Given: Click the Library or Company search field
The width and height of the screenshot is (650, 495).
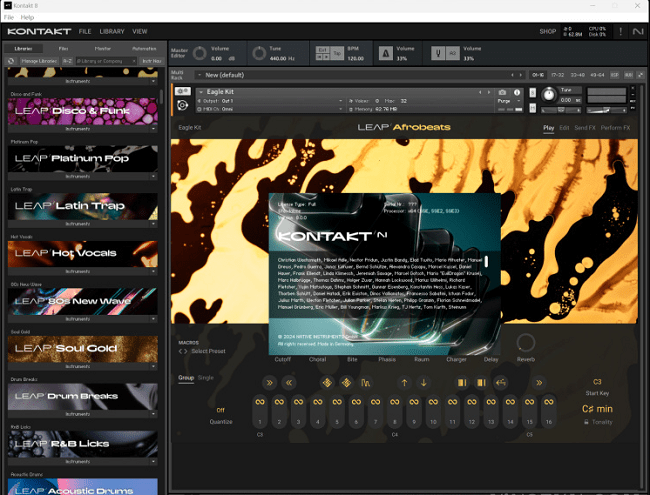Looking at the screenshot, I should [x=104, y=61].
